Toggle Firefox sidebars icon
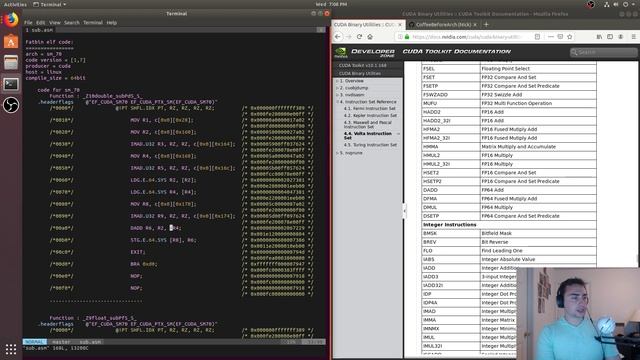This screenshot has height=360, width=640. pyautogui.click(x=610, y=37)
